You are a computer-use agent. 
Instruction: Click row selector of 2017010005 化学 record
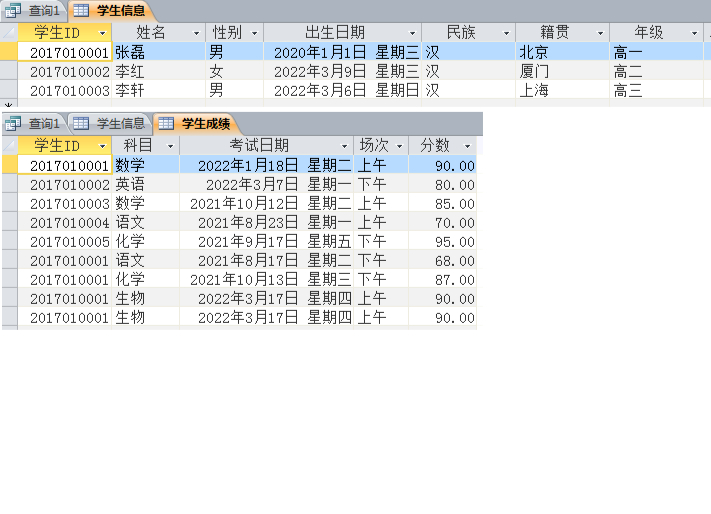[10, 241]
